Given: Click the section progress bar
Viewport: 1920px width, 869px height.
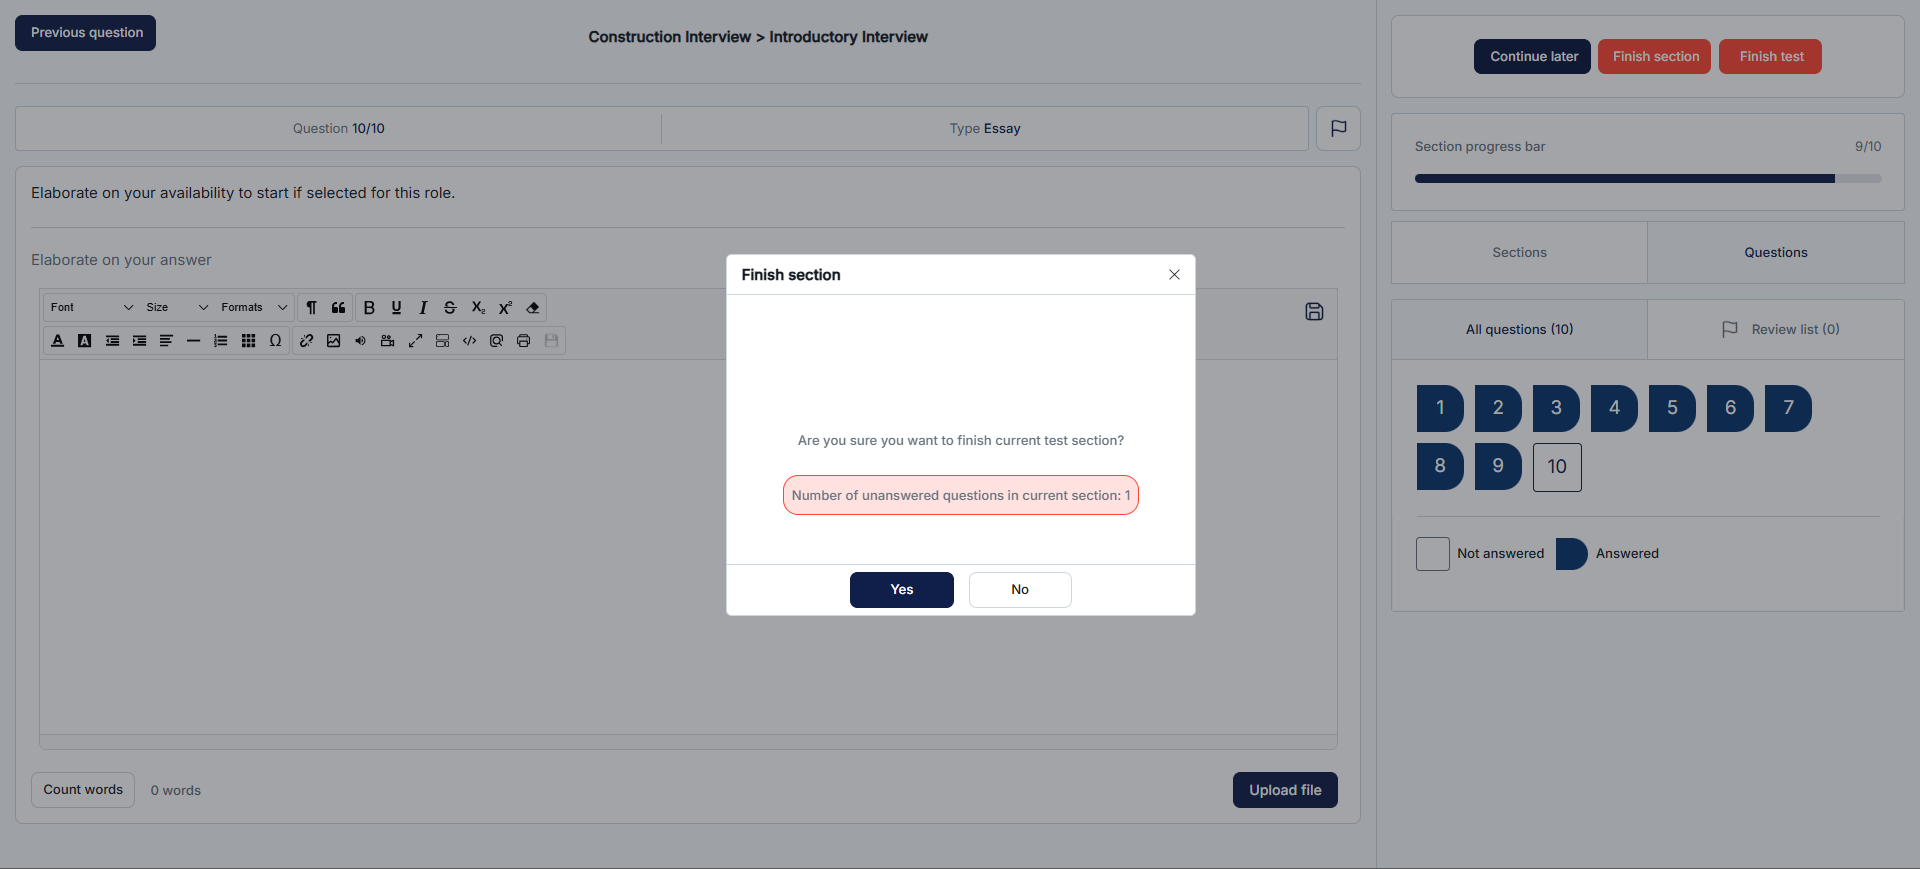Looking at the screenshot, I should [x=1647, y=179].
